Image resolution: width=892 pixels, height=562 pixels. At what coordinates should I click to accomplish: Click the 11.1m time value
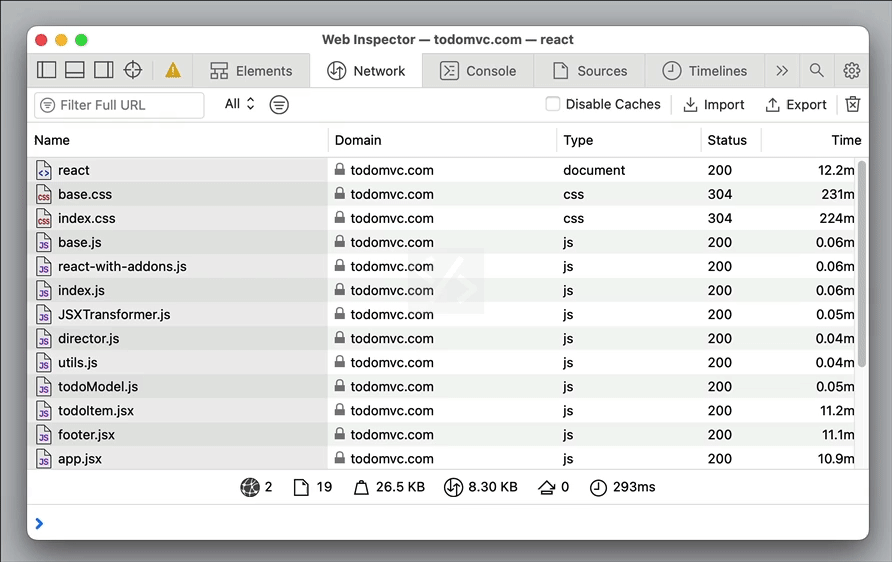(x=838, y=435)
